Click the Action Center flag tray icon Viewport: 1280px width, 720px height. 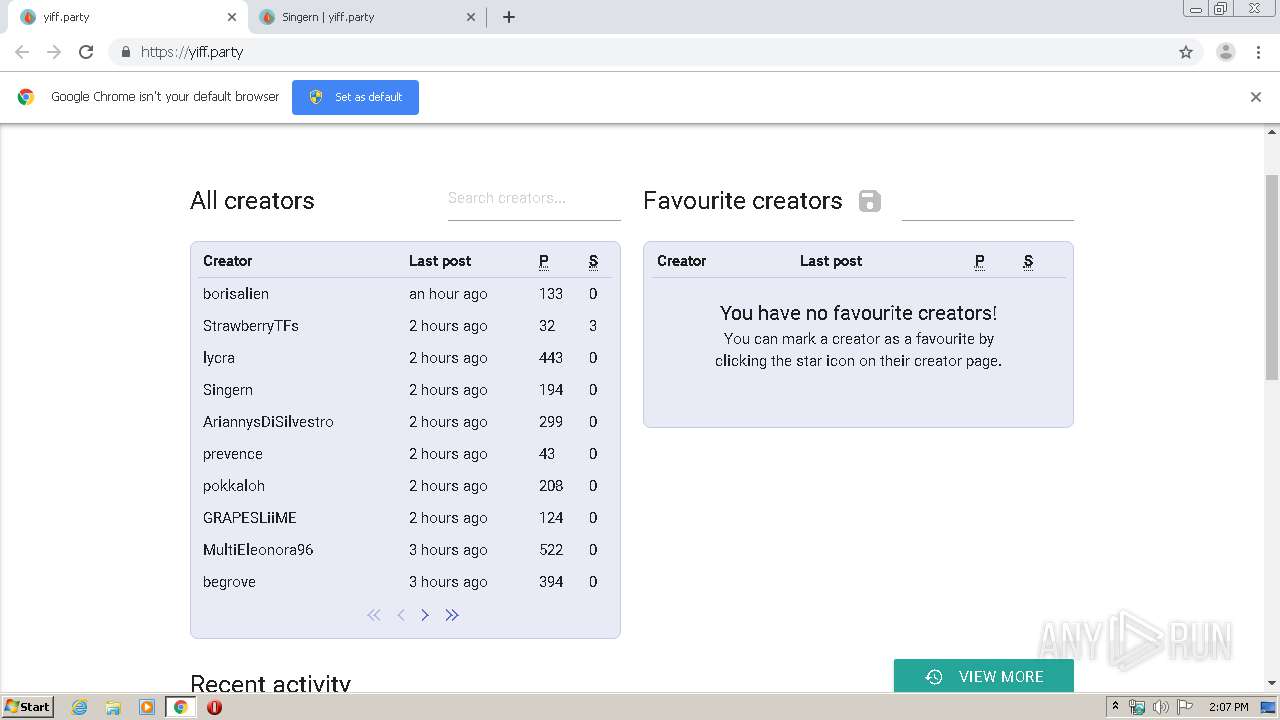tap(1185, 707)
